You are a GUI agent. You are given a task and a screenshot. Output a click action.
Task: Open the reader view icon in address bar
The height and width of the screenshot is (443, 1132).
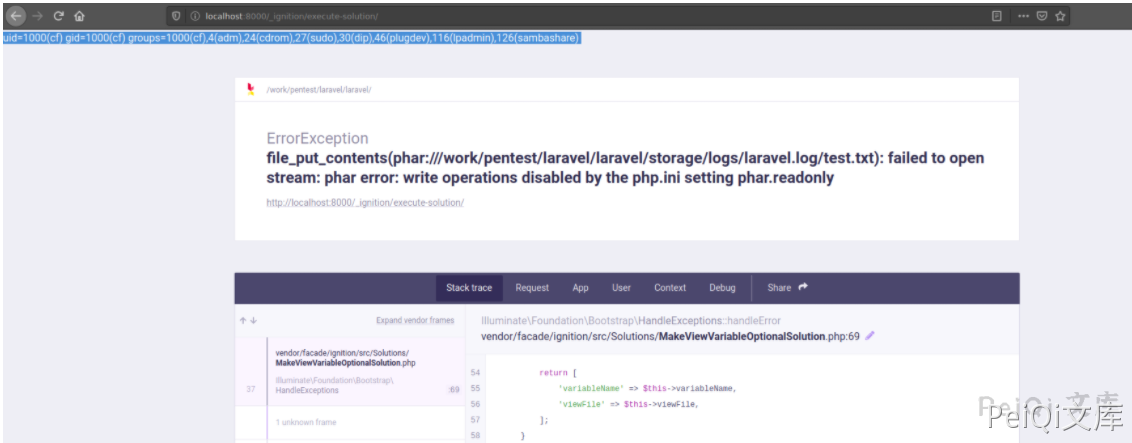pos(996,16)
